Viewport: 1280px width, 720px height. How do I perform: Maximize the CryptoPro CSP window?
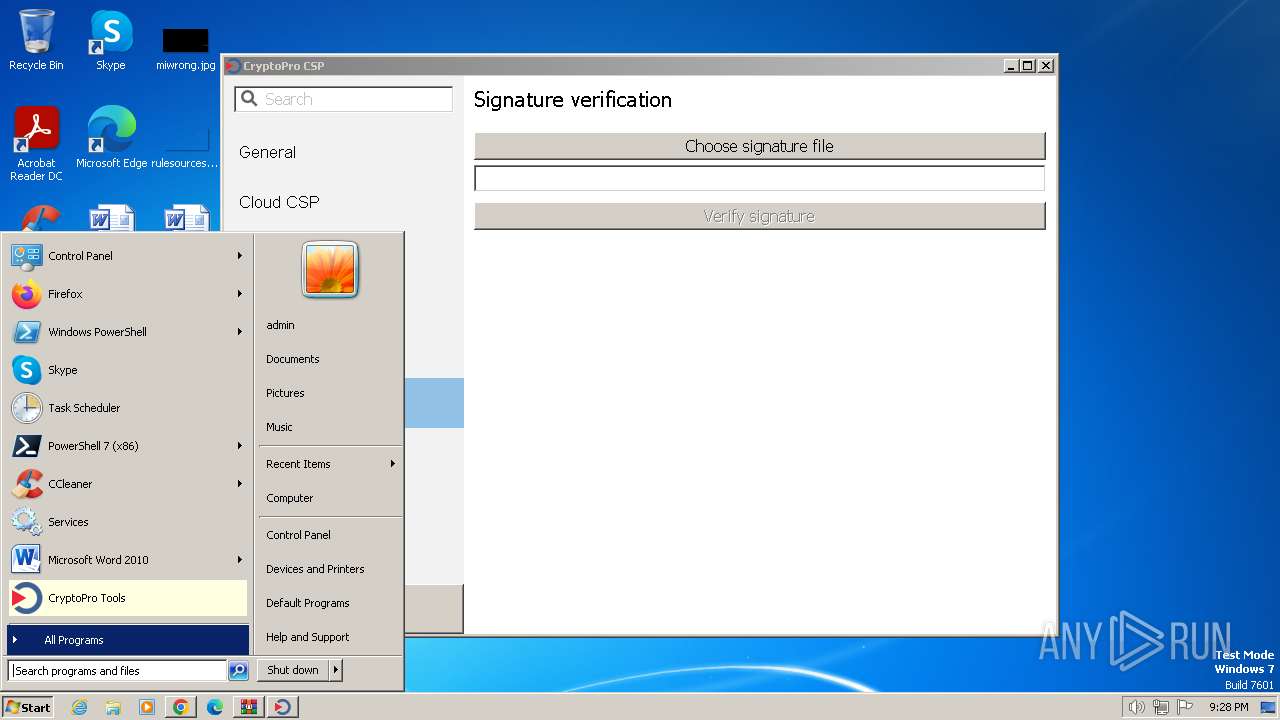coord(1028,66)
